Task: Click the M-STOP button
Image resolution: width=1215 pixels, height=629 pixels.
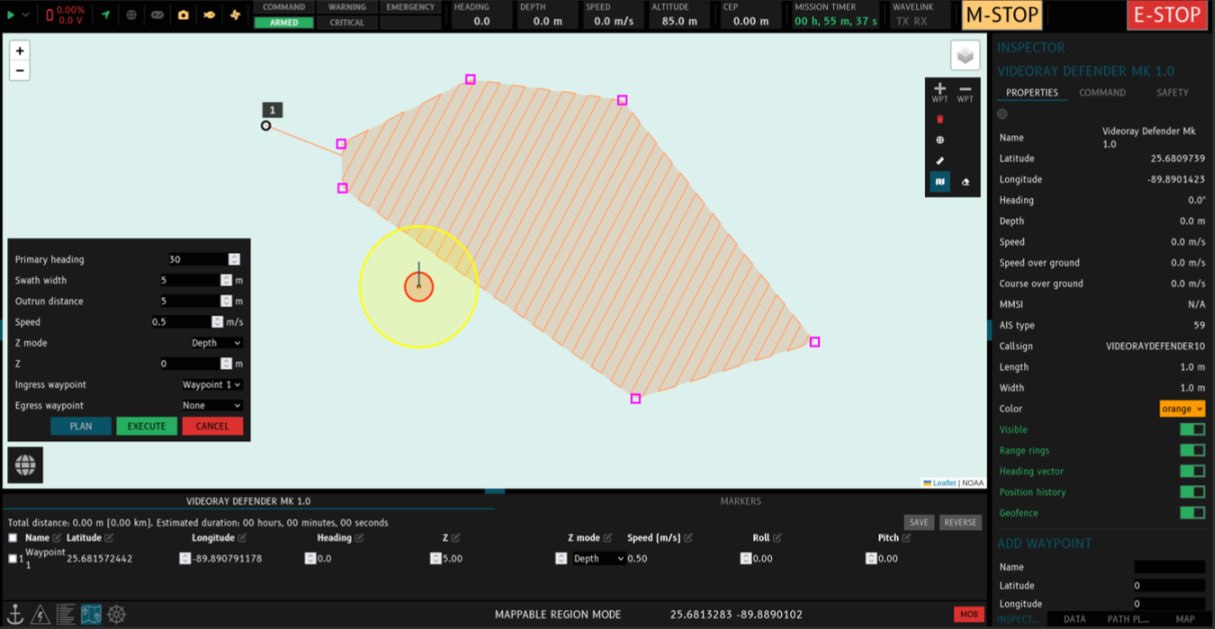Action: pyautogui.click(x=1001, y=15)
